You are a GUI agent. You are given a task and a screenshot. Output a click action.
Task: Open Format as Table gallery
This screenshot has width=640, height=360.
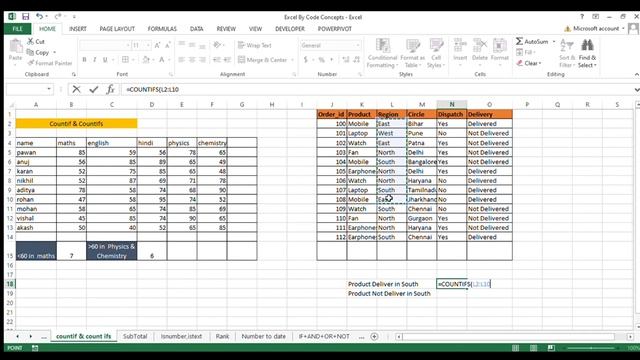[x=413, y=53]
